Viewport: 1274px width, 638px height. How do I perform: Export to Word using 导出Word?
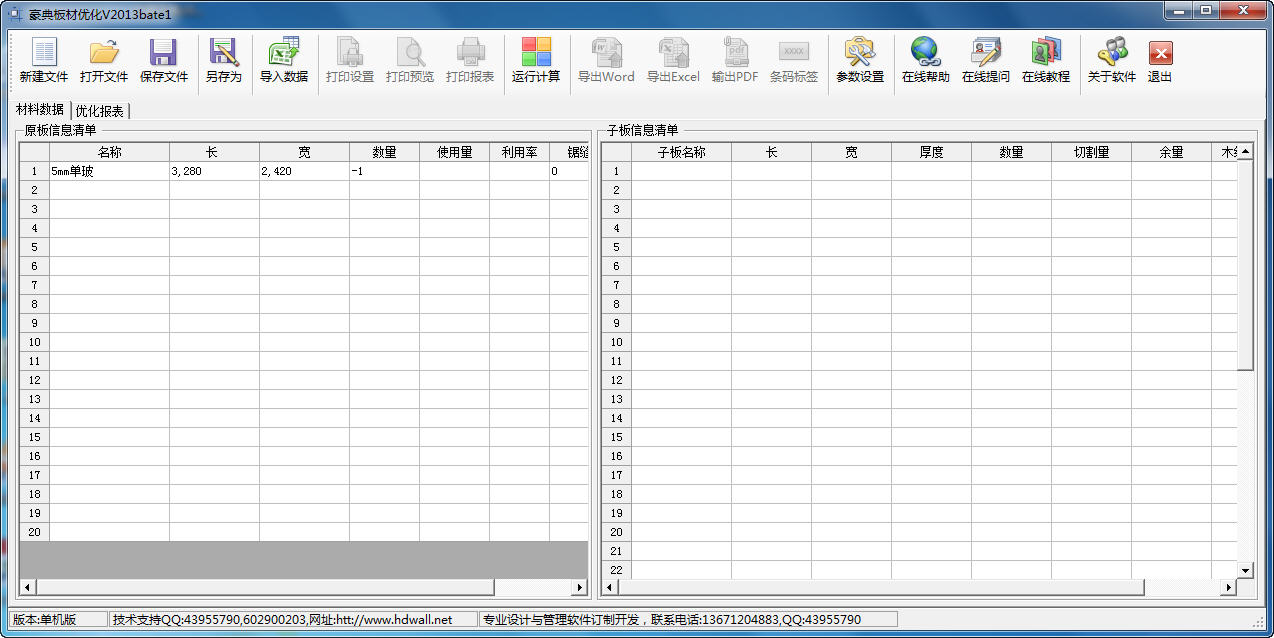[x=606, y=61]
